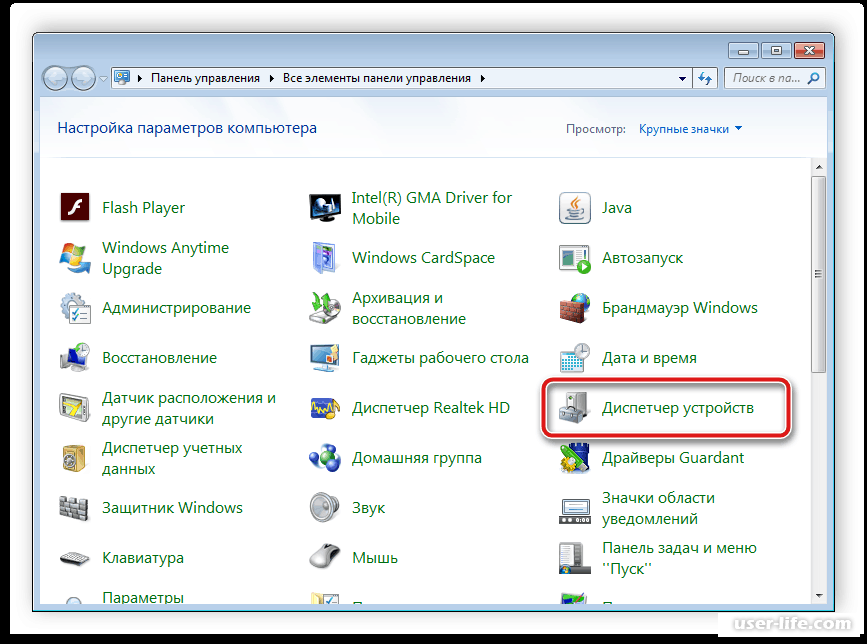Expand the arrow before Панель управления breadcrumb
Viewport: 867px width, 644px height.
pyautogui.click(x=140, y=78)
